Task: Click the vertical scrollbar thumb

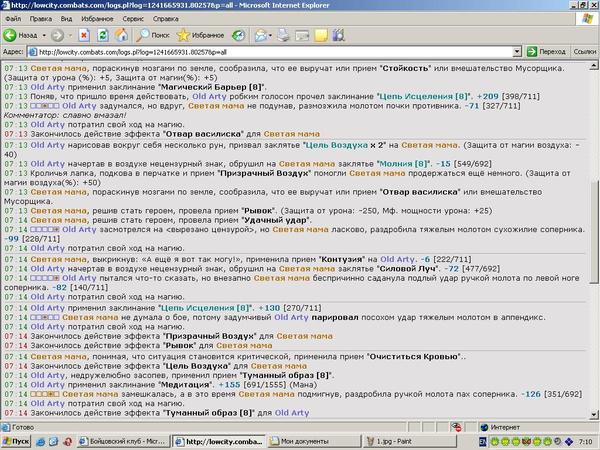Action: pyautogui.click(x=593, y=230)
